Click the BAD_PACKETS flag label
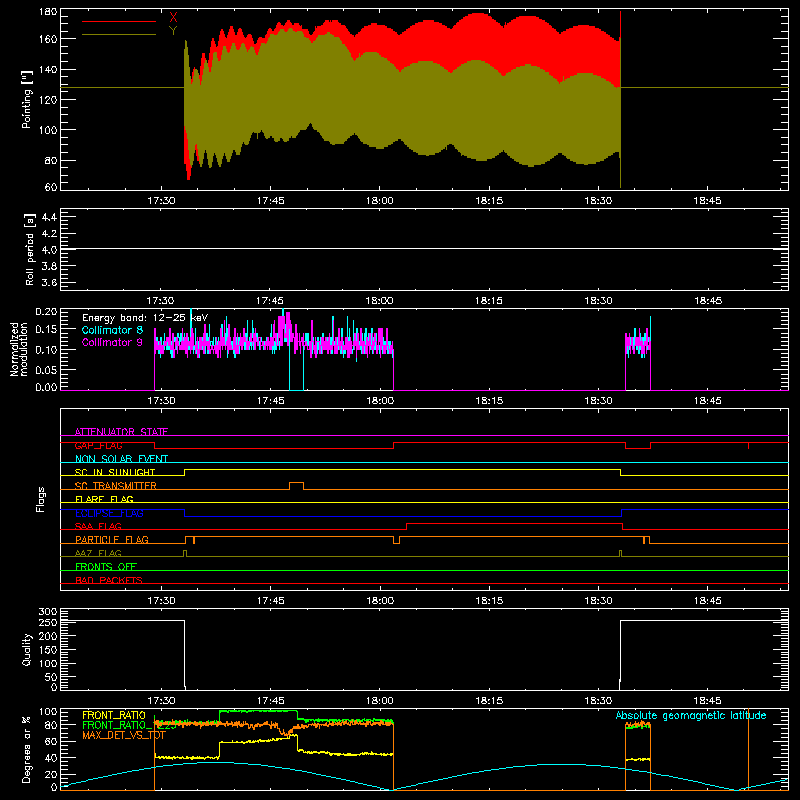Screen dimensions: 800x800 109,580
